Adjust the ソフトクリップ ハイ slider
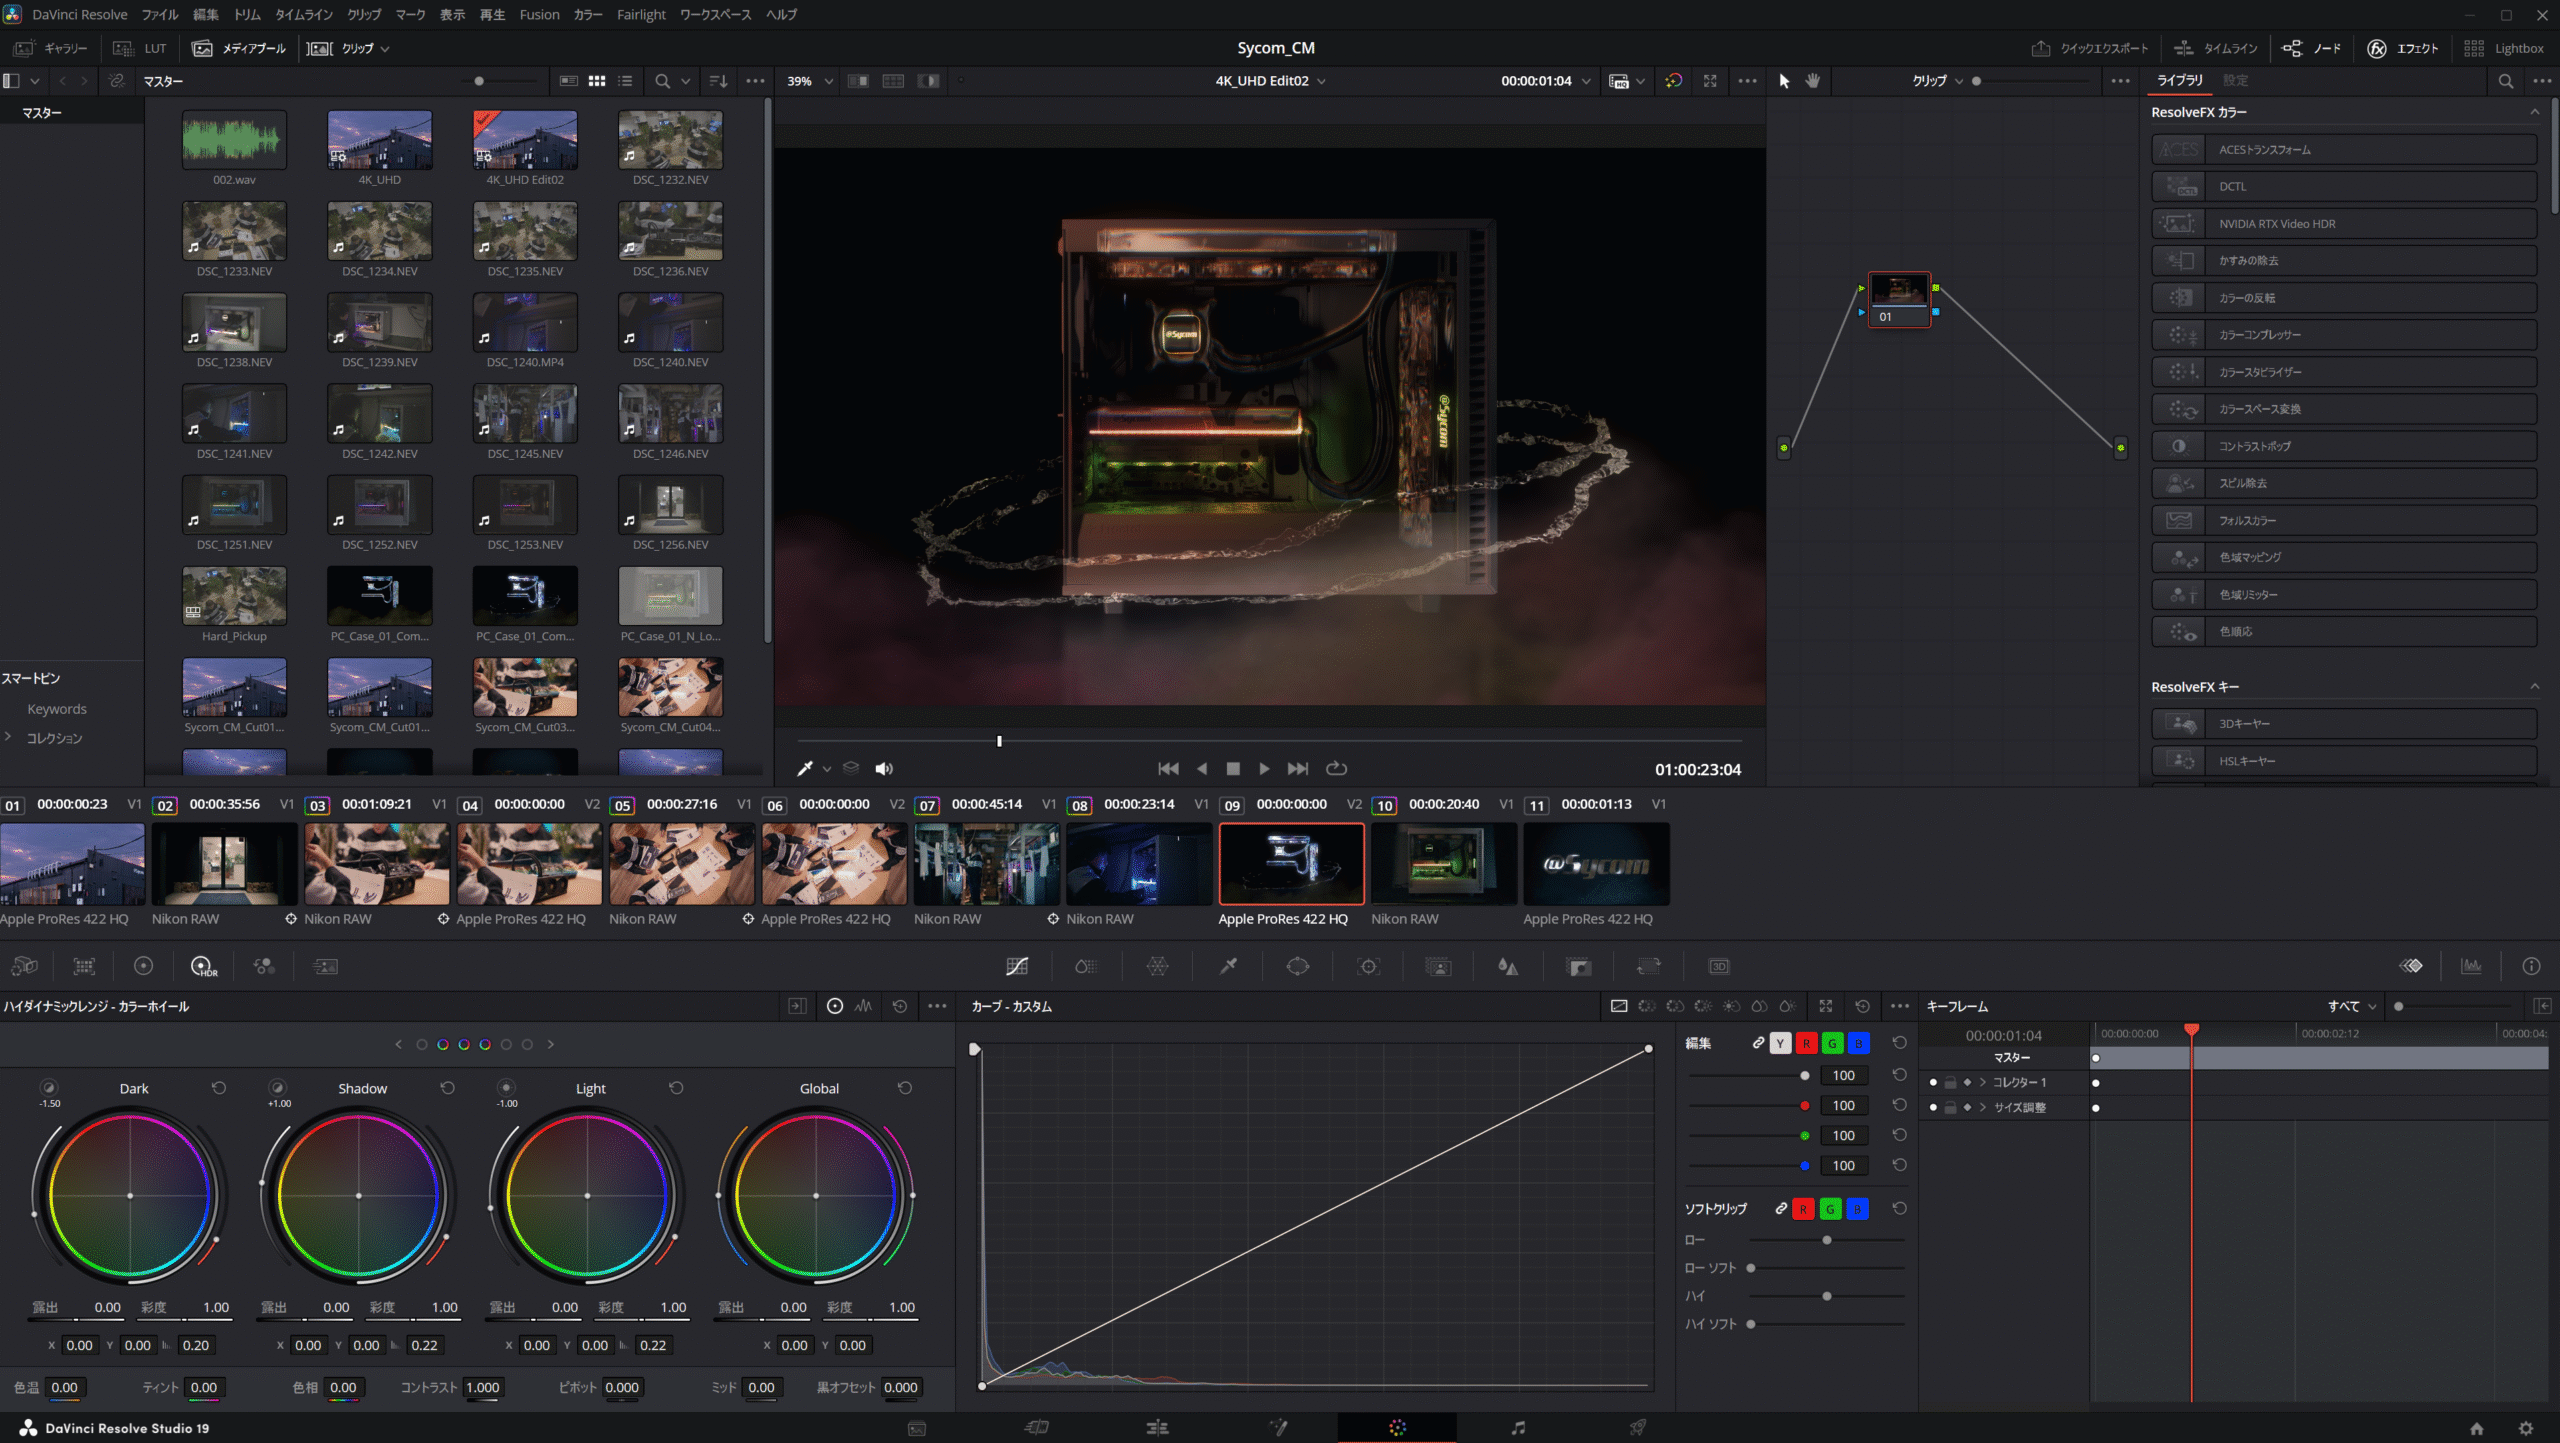Viewport: 2560px width, 1443px height. [x=1827, y=1296]
